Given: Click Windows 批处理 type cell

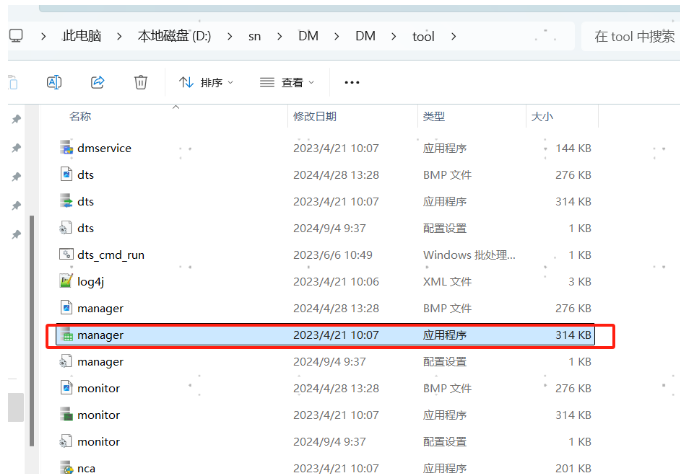Looking at the screenshot, I should pyautogui.click(x=469, y=255).
